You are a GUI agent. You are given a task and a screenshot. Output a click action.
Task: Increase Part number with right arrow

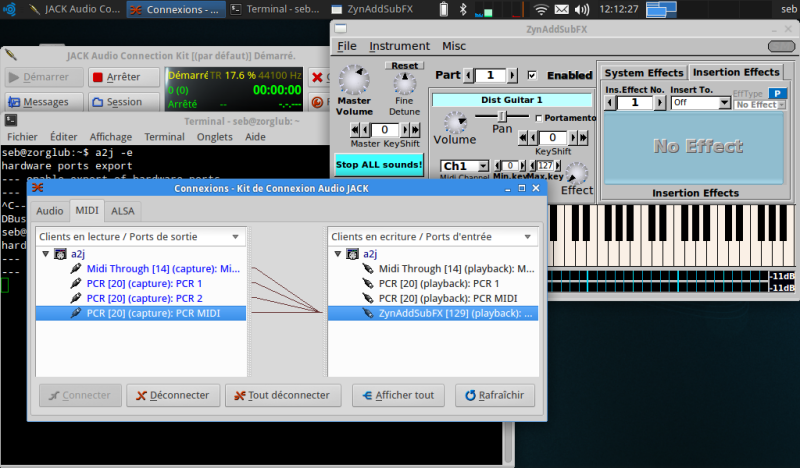(512, 76)
